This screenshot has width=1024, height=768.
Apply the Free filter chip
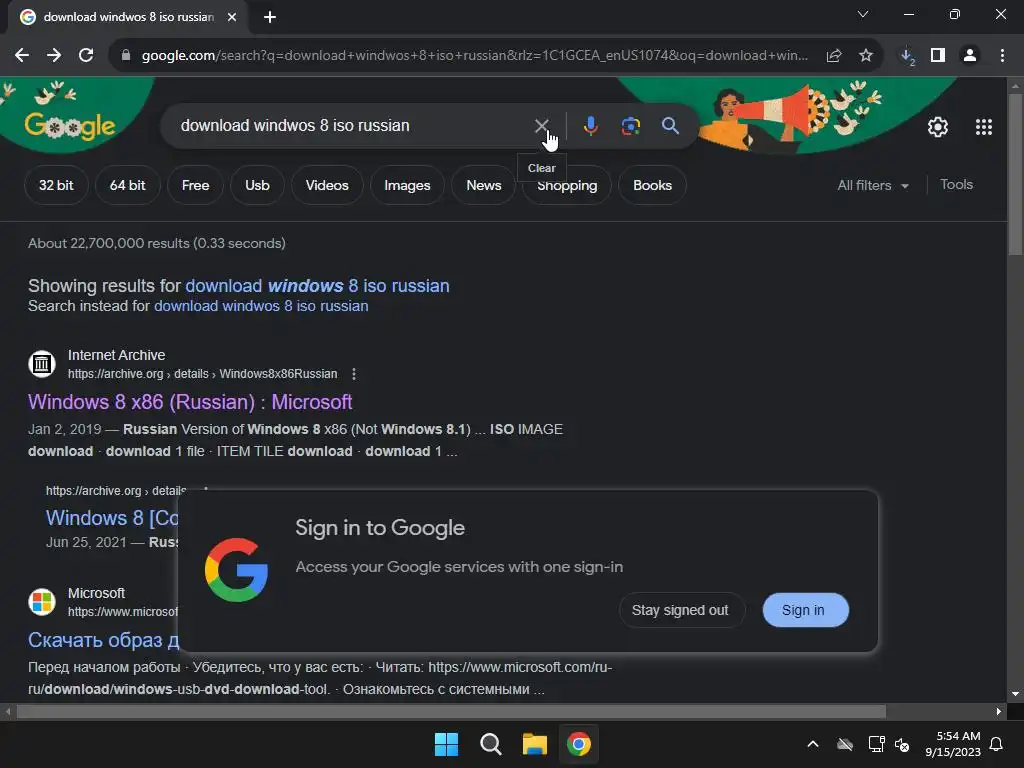pos(195,185)
